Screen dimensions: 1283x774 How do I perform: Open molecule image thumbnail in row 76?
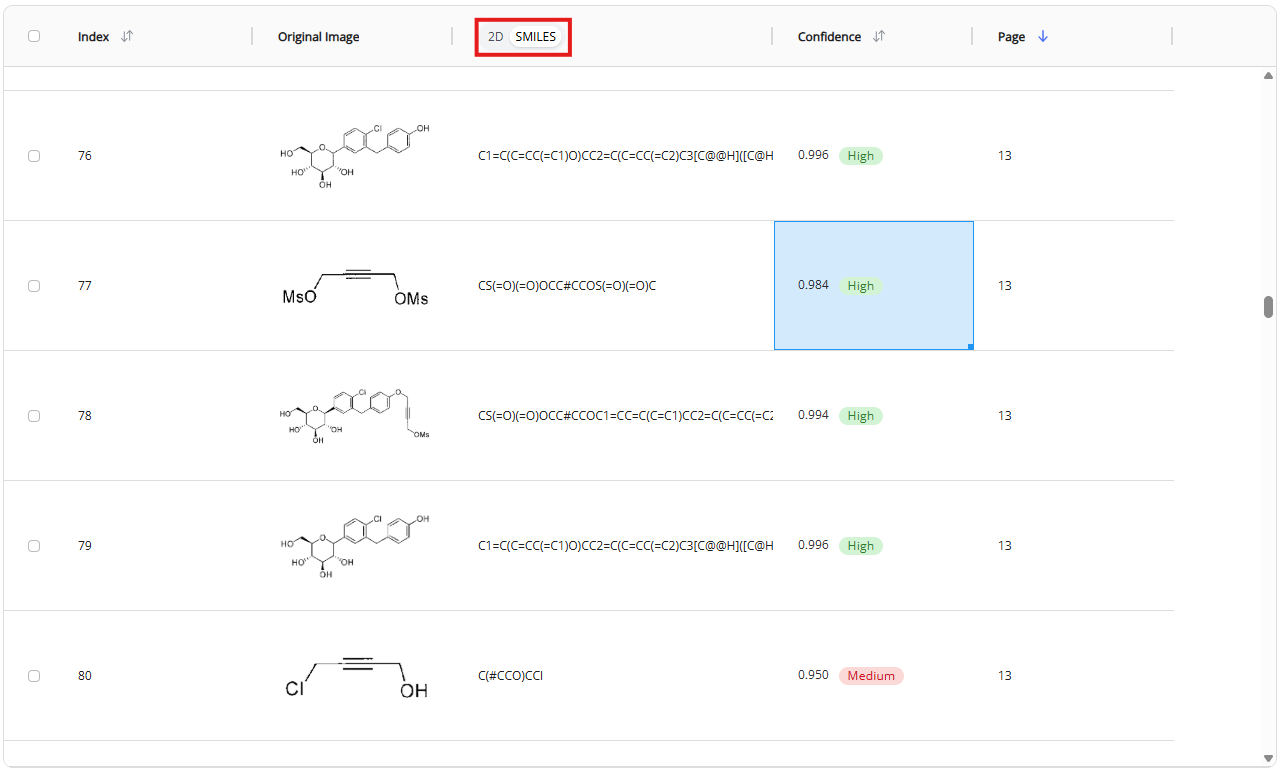tap(354, 156)
